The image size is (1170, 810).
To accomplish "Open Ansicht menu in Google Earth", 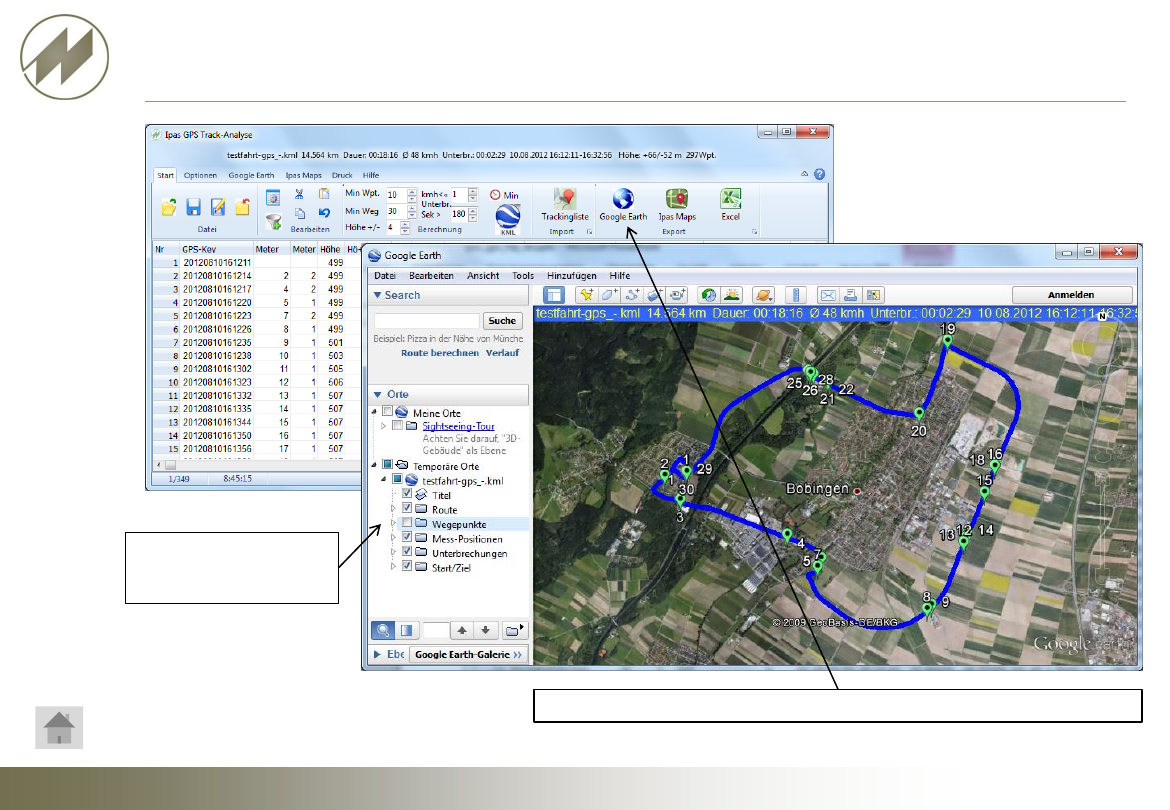I will click(x=483, y=276).
